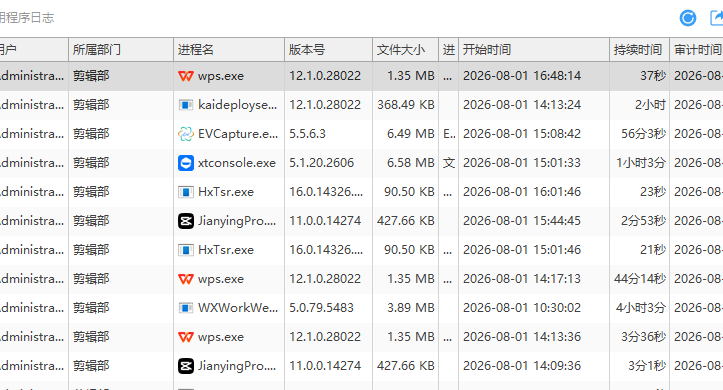Click duration 21秒 cell
The width and height of the screenshot is (723, 390).
coord(653,250)
